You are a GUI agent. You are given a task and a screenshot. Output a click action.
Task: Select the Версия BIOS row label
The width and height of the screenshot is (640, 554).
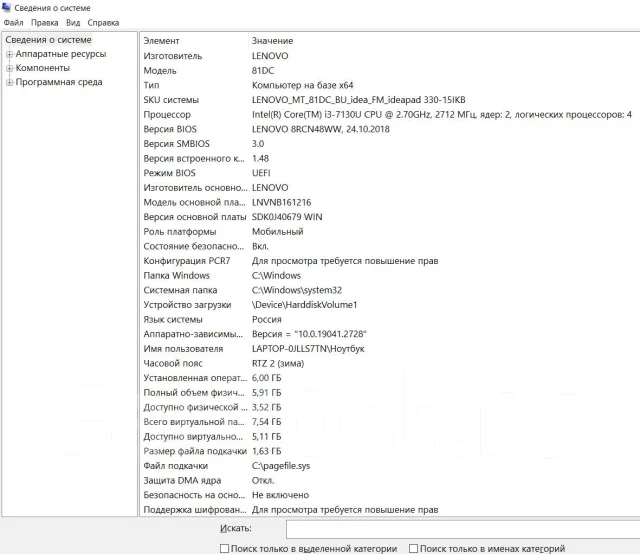coord(170,129)
